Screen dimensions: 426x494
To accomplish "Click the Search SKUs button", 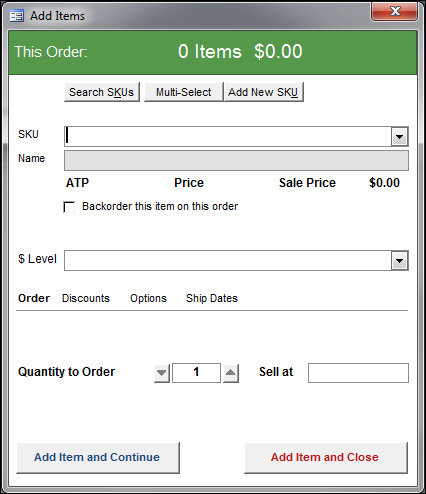I will (x=102, y=92).
